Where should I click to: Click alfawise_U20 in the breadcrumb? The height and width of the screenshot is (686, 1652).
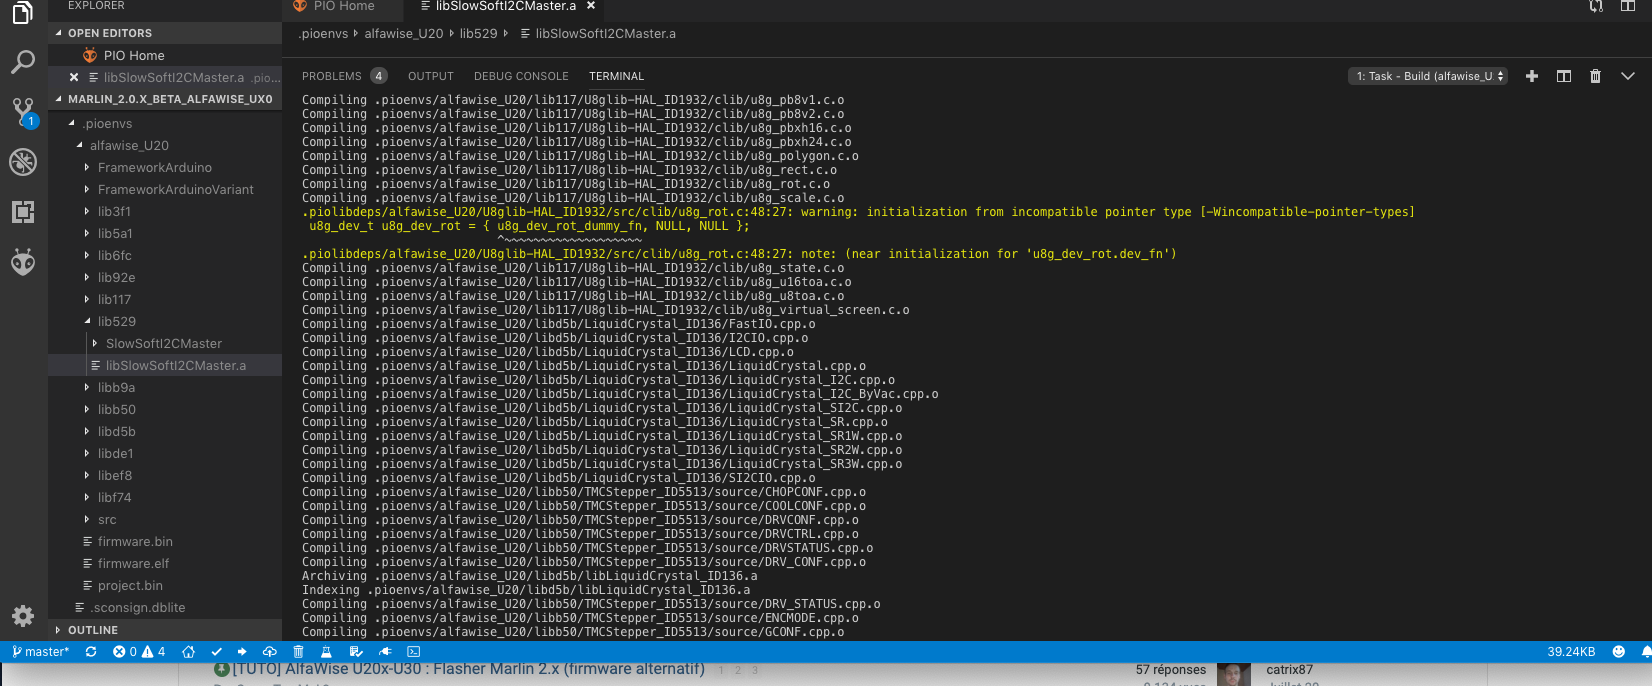pos(403,33)
